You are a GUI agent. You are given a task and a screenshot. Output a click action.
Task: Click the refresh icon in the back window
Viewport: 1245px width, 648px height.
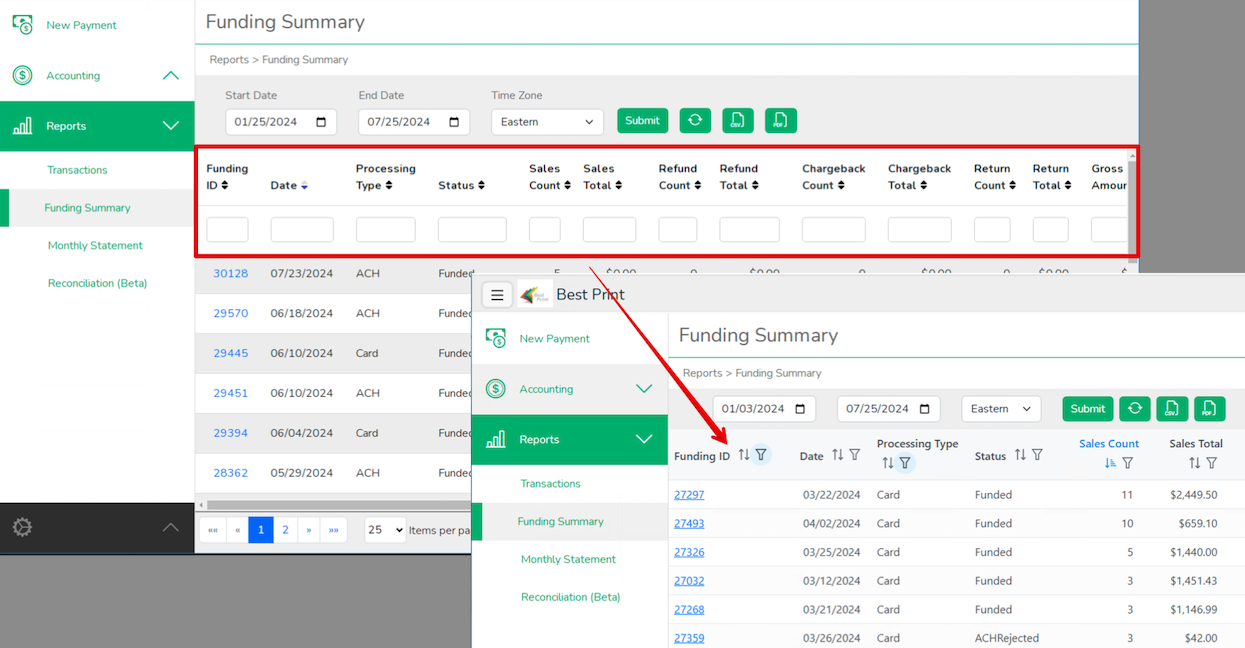(695, 121)
